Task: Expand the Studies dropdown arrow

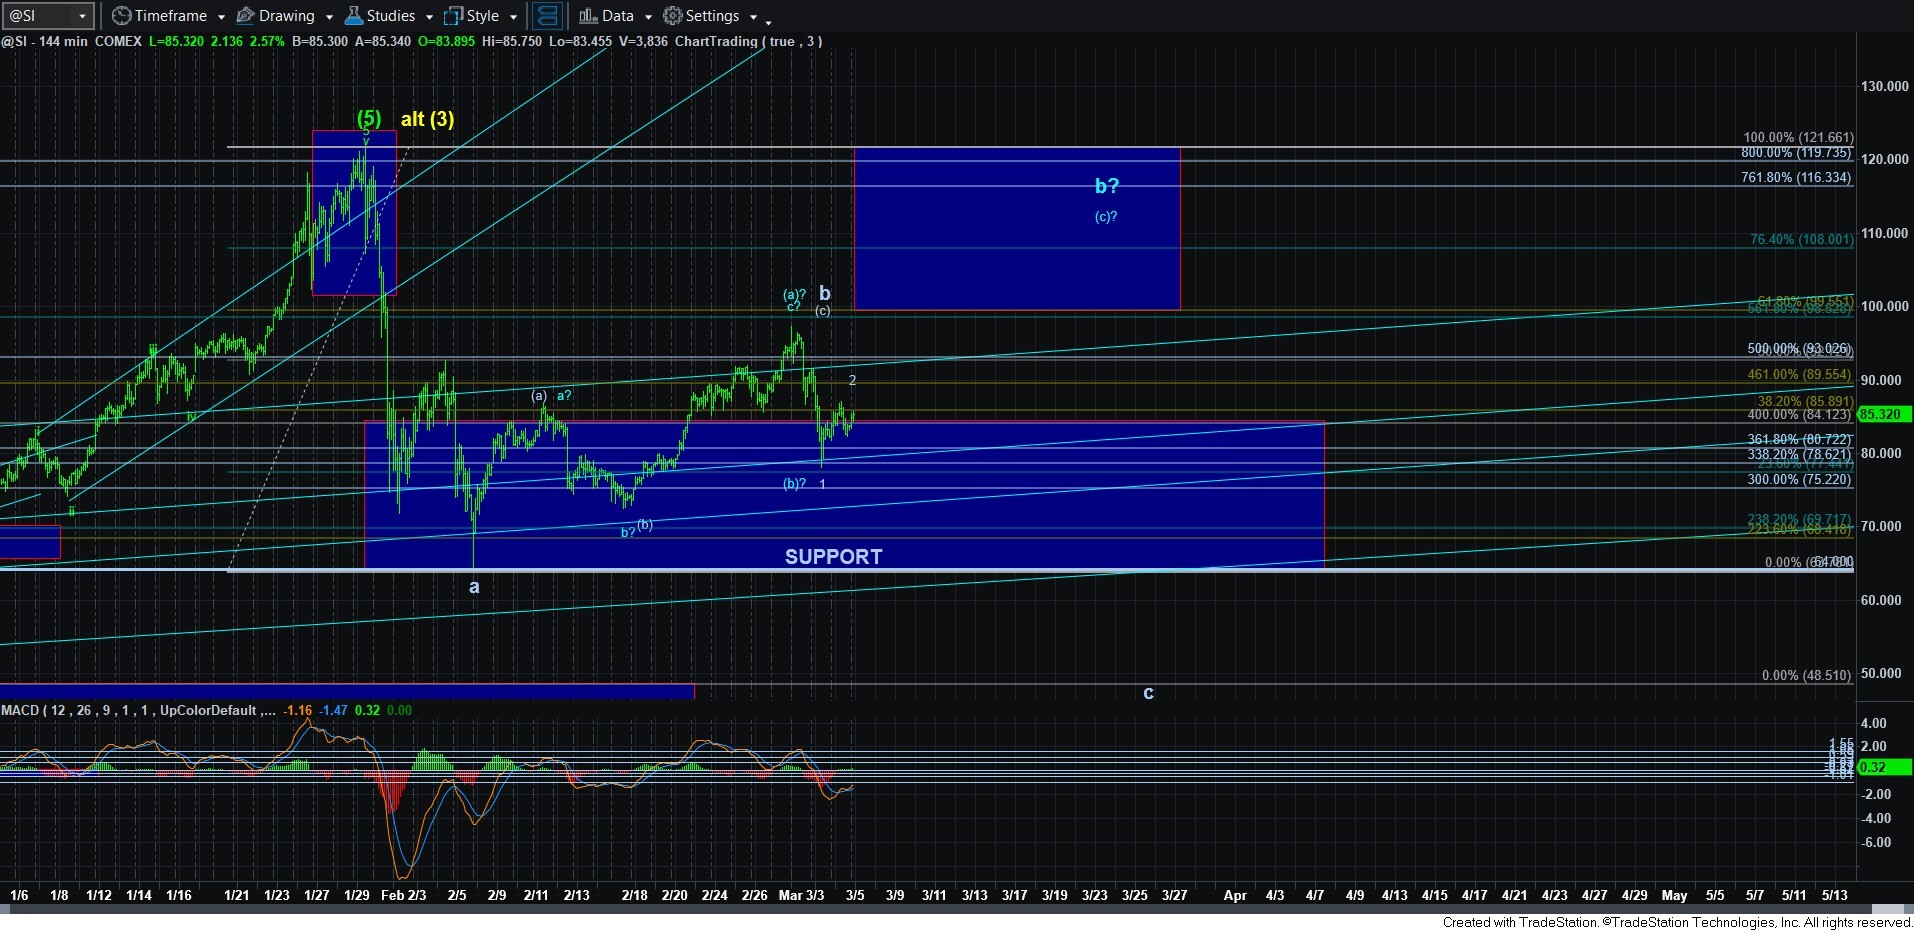Action: 429,17
